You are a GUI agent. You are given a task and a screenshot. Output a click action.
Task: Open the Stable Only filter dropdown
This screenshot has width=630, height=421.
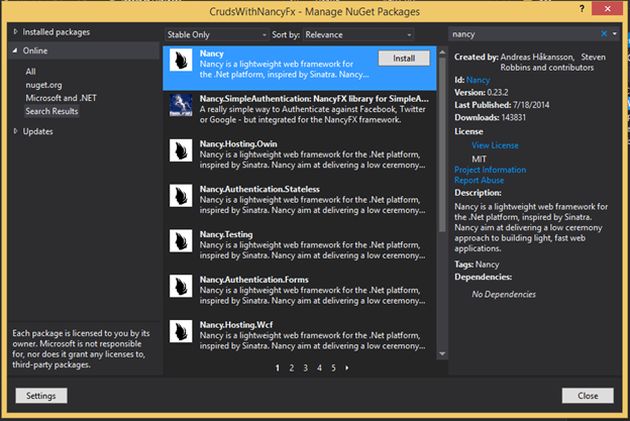[x=217, y=35]
